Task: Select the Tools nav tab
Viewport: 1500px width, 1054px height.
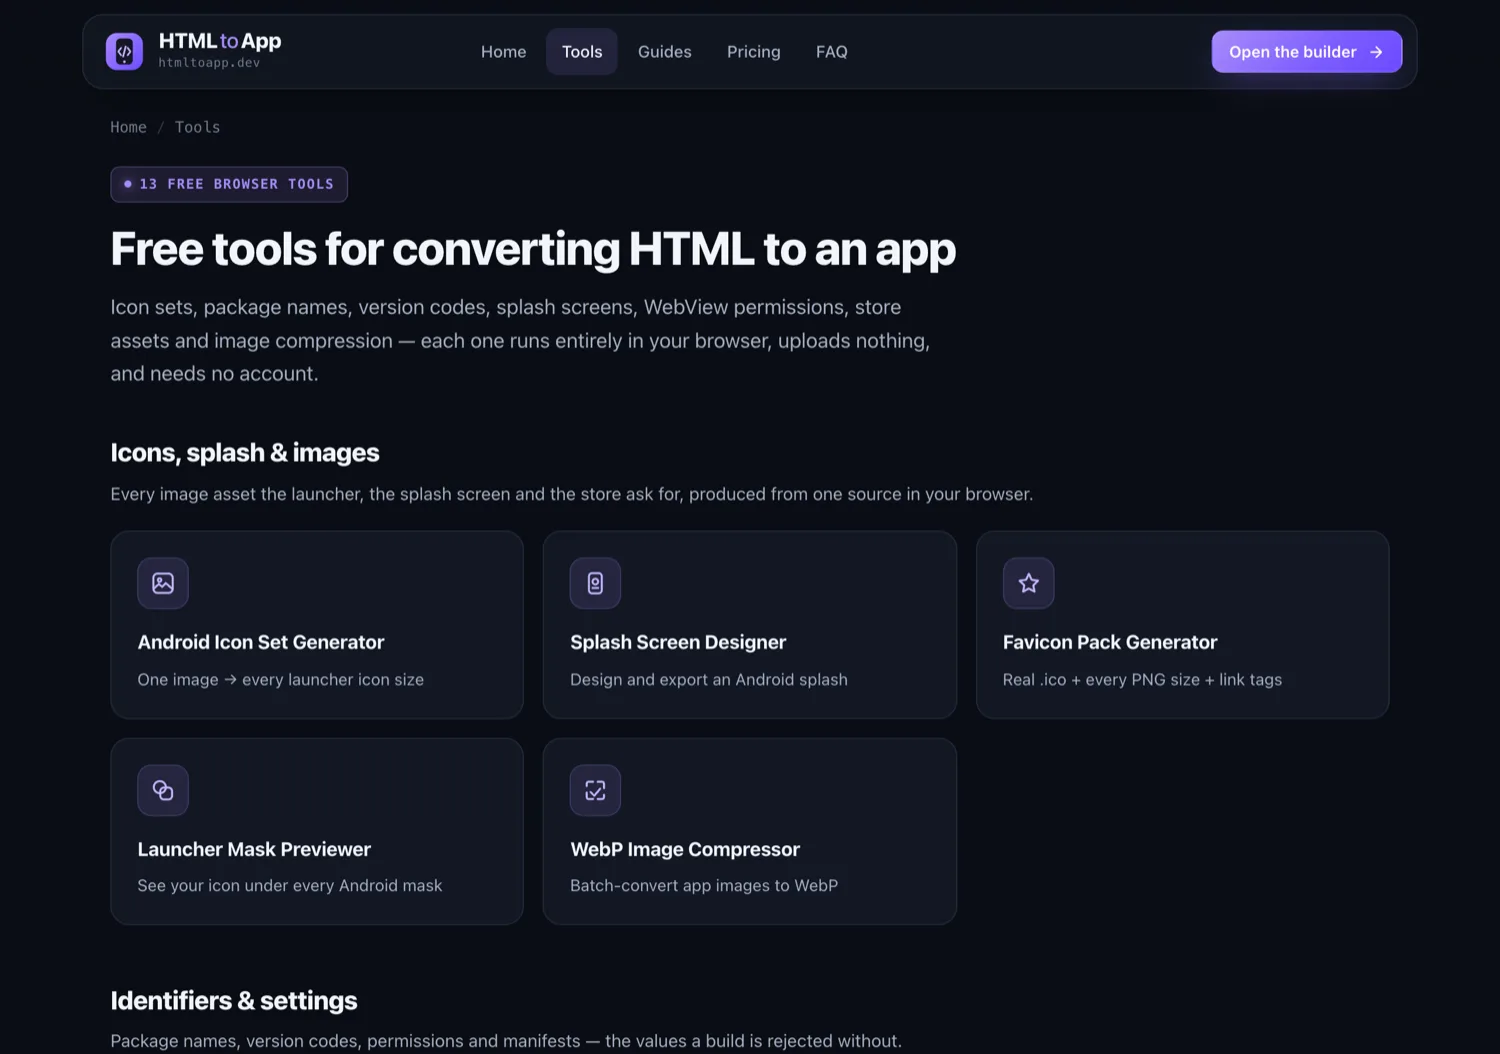Action: tap(582, 52)
